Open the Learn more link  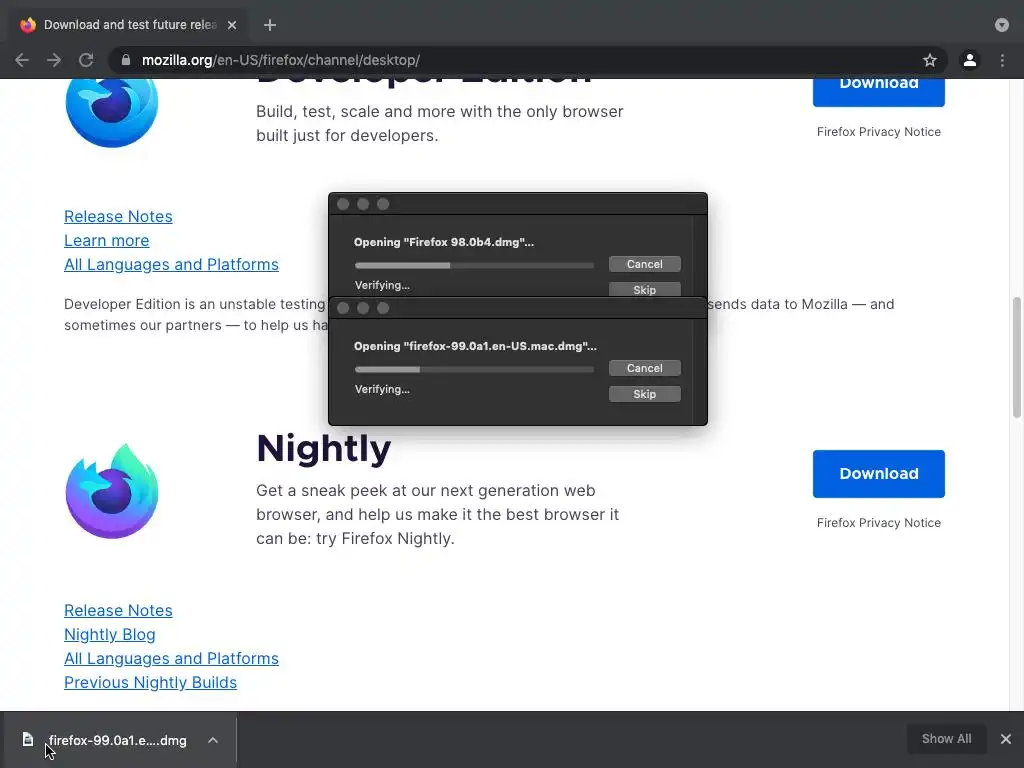(106, 240)
